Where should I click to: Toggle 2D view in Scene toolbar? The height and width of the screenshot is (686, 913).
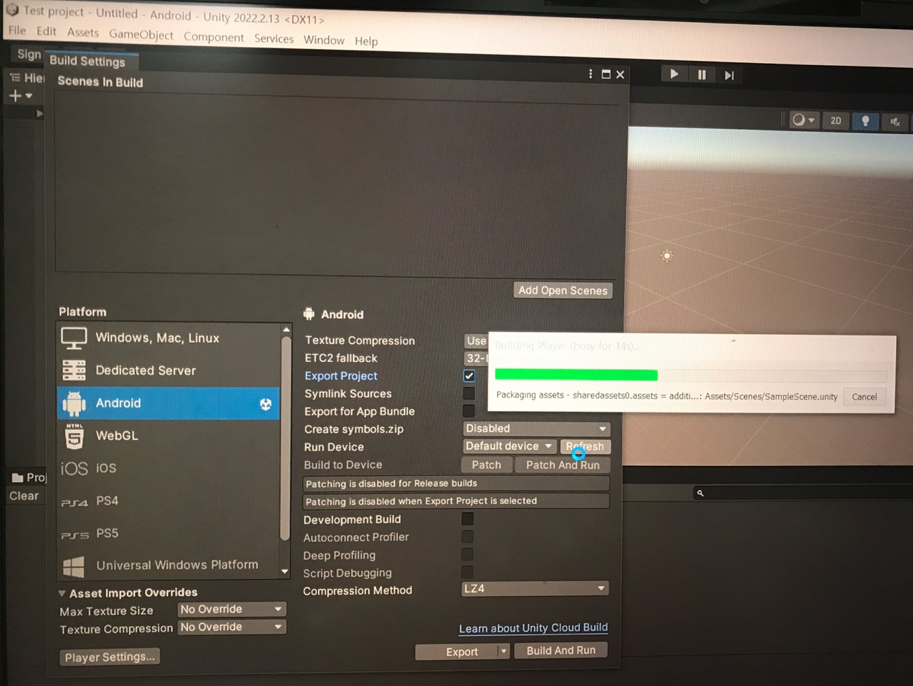pyautogui.click(x=836, y=121)
